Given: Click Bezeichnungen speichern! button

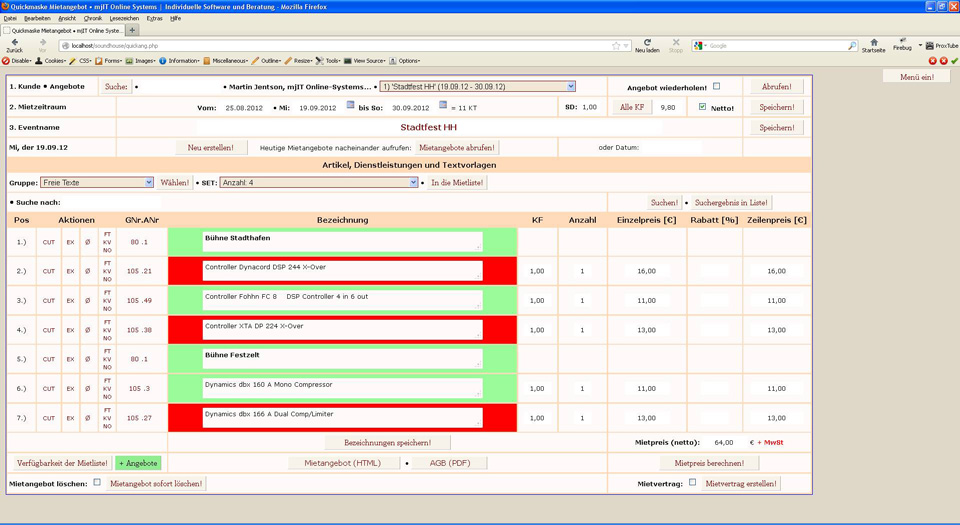Looking at the screenshot, I should pyautogui.click(x=388, y=442).
